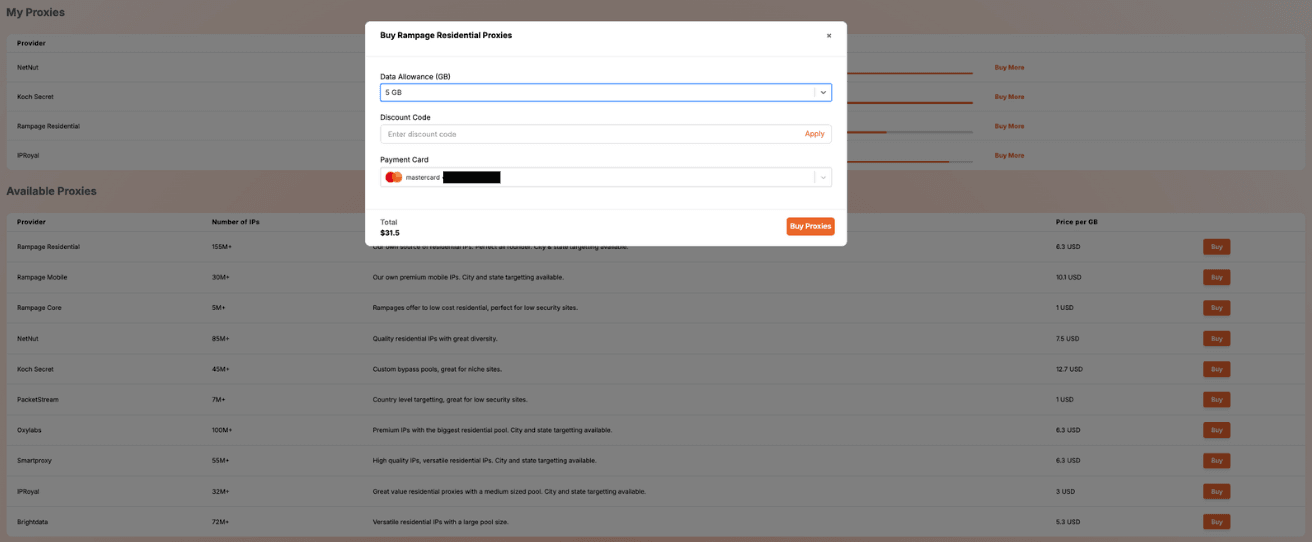This screenshot has height=542, width=1312.
Task: Click NetNut in the My Proxies list
Action: pos(28,68)
